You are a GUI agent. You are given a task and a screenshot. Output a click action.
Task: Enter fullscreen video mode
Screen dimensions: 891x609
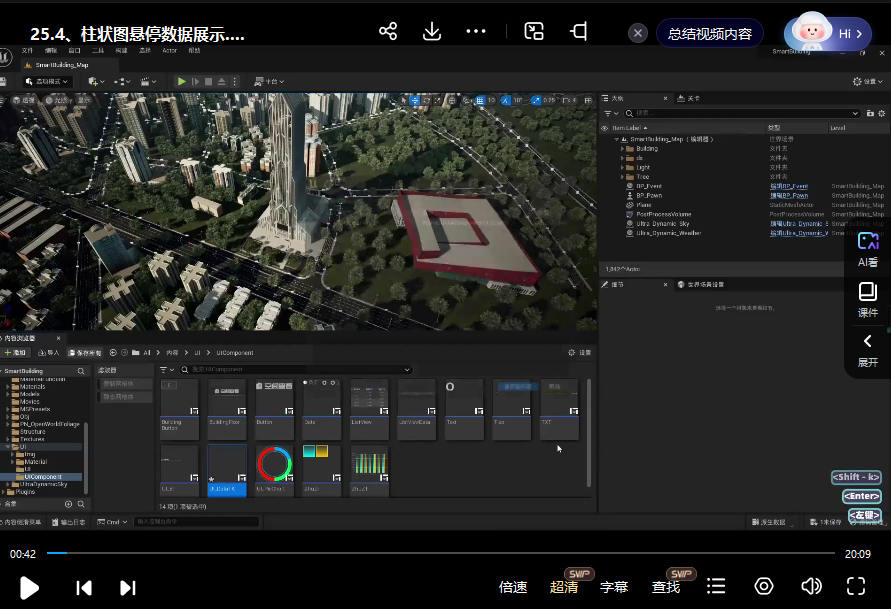click(856, 587)
